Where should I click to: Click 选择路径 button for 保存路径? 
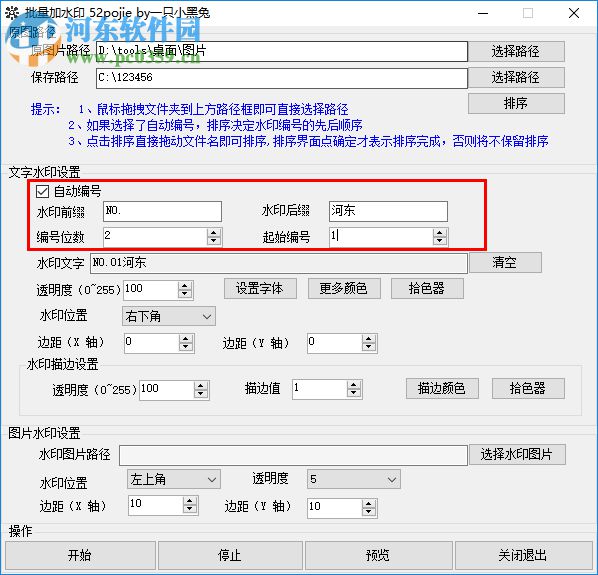[516, 78]
